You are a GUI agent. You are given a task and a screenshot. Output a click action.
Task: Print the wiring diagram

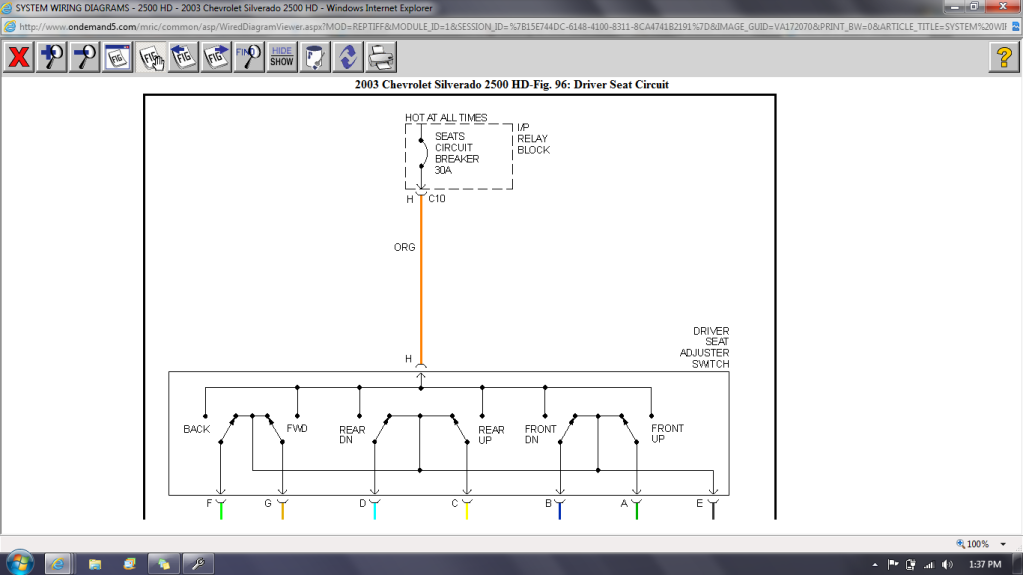click(x=381, y=57)
